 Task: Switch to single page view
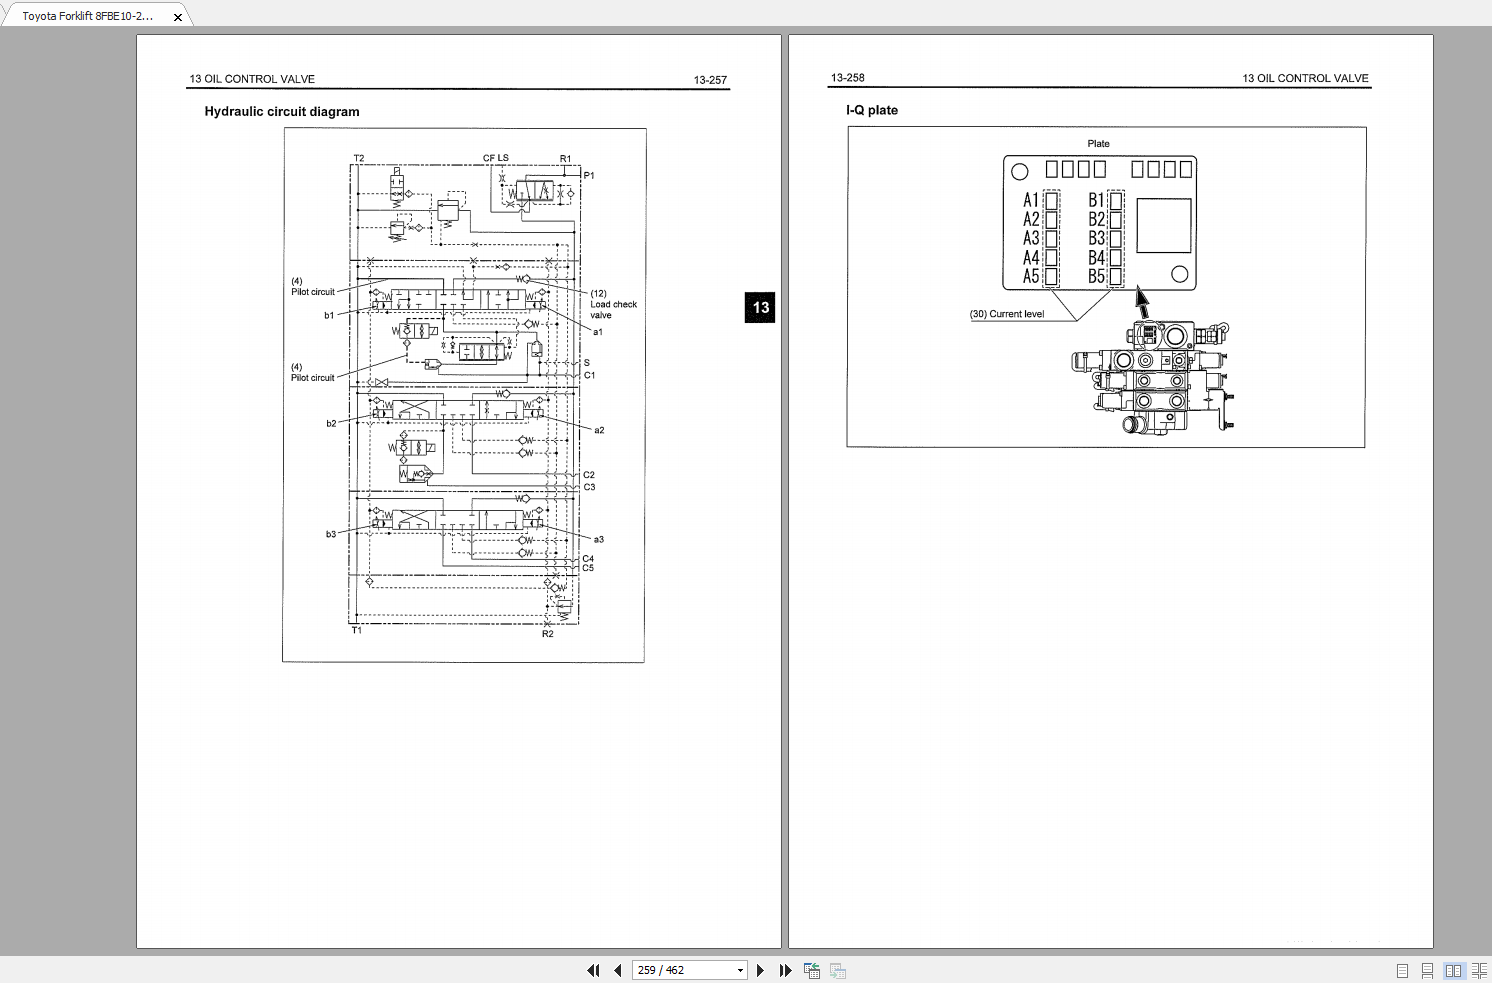(x=1402, y=971)
